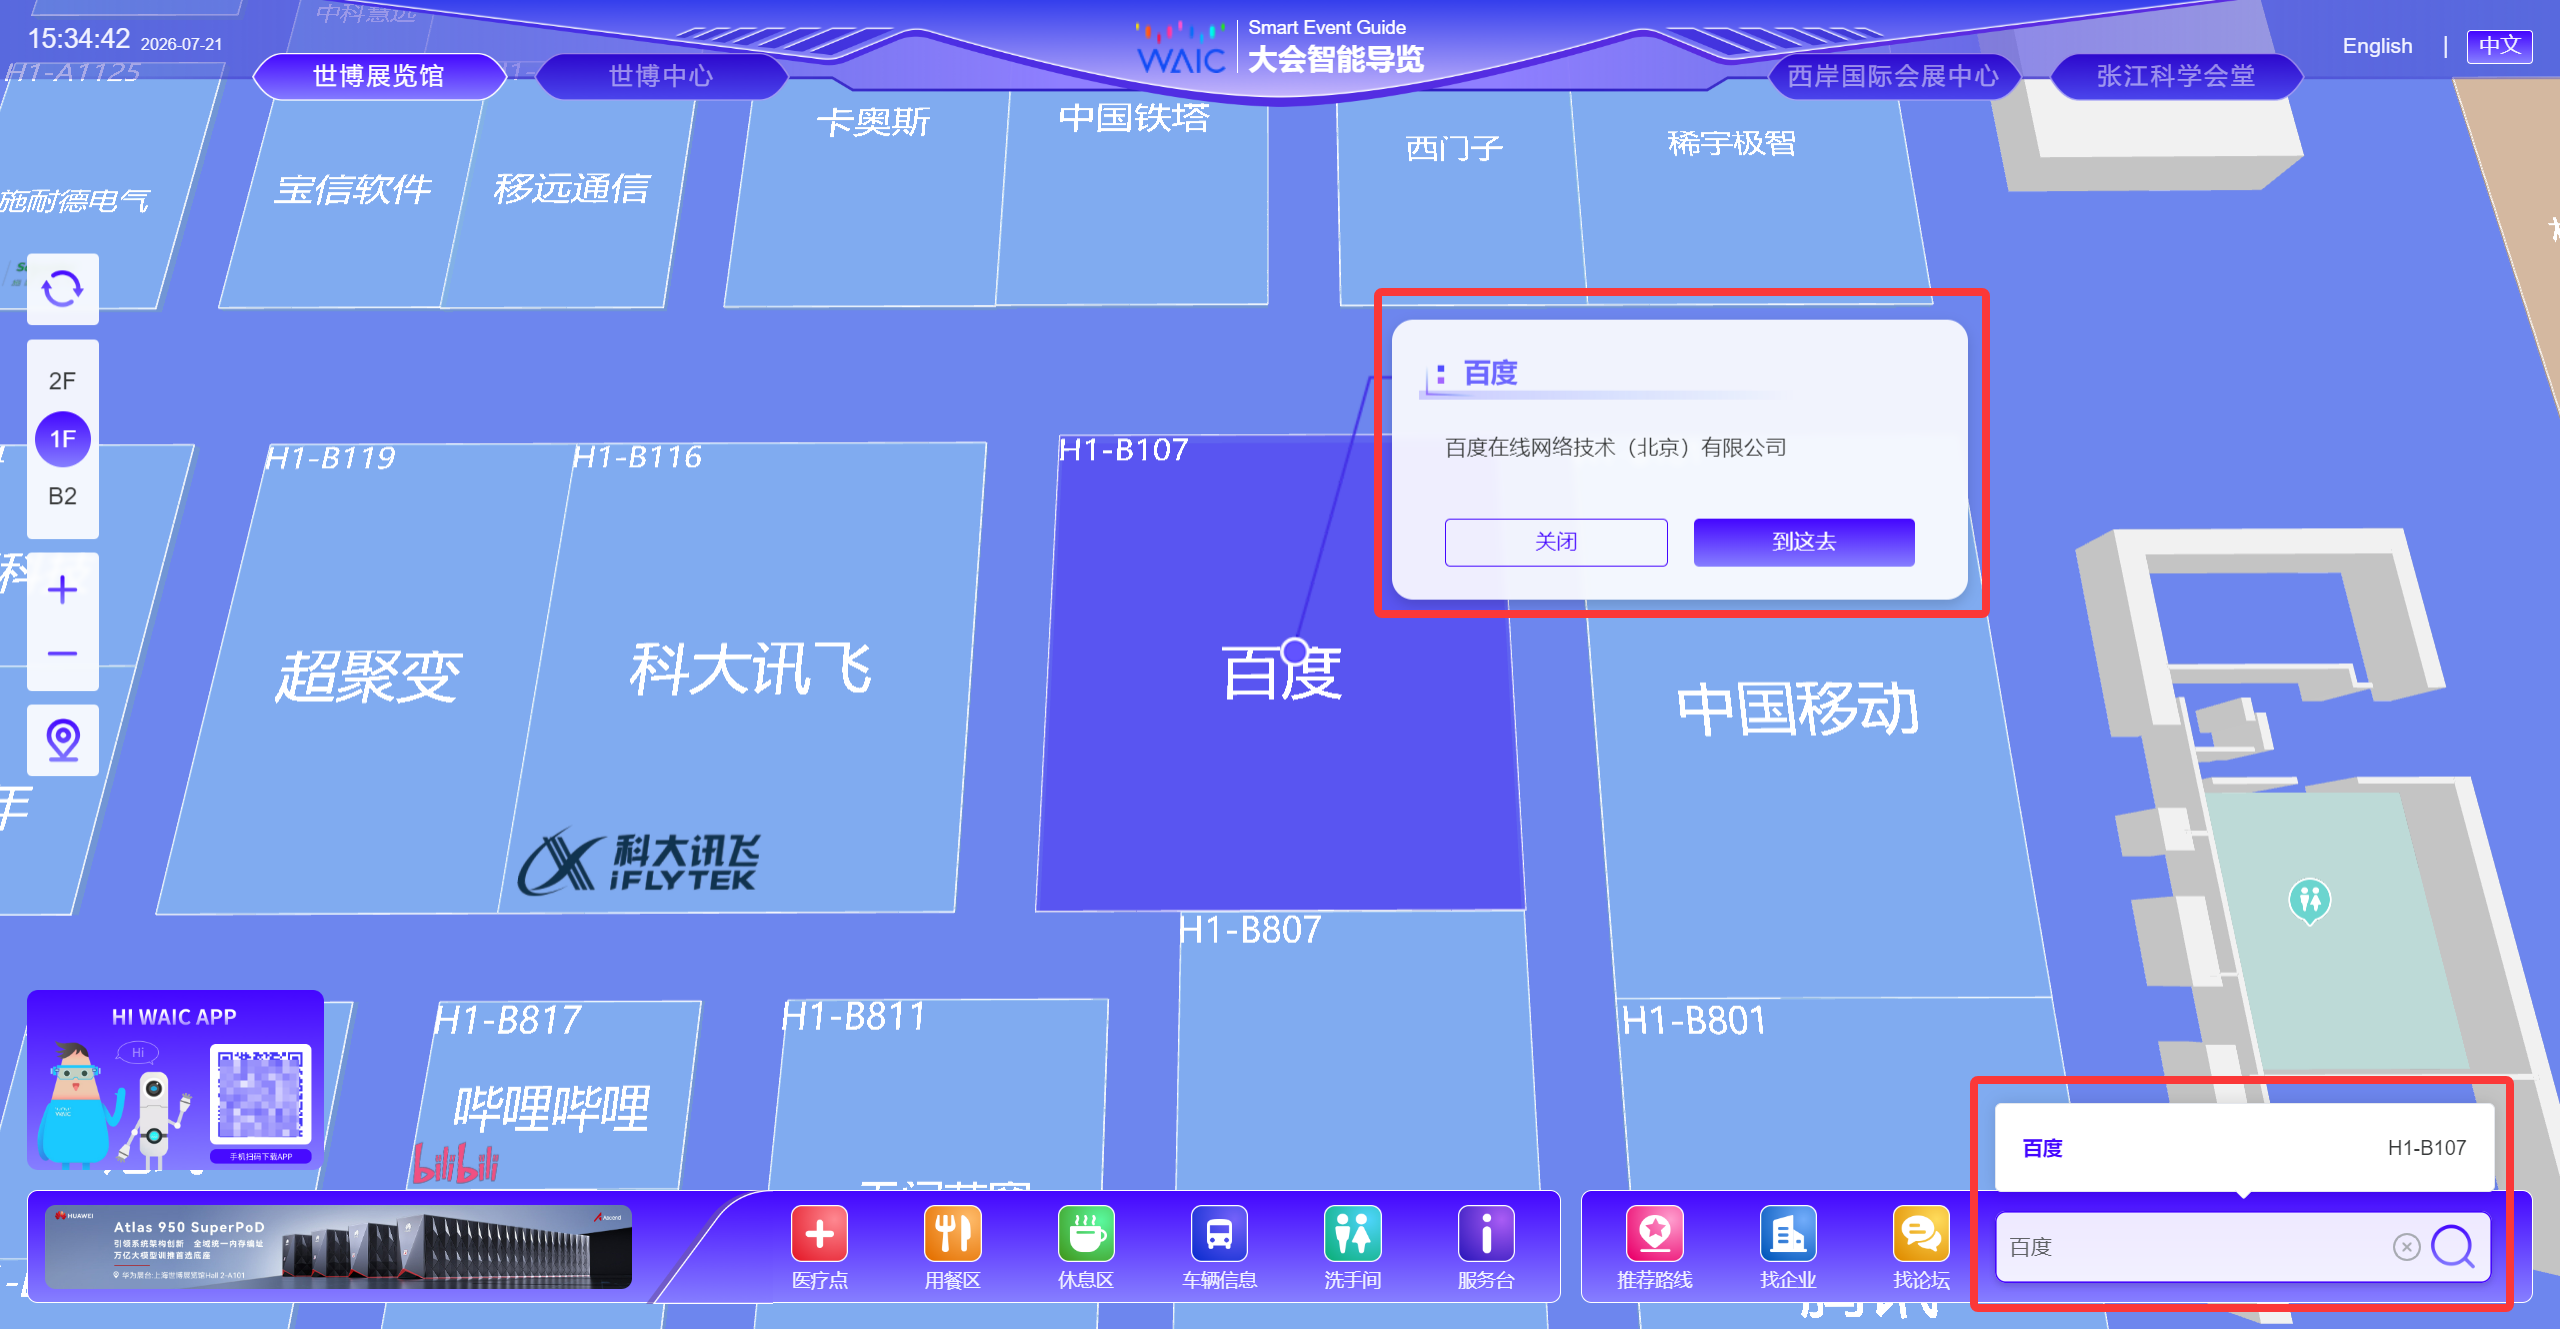Select the 移远通信 booth on the map

tap(571, 188)
